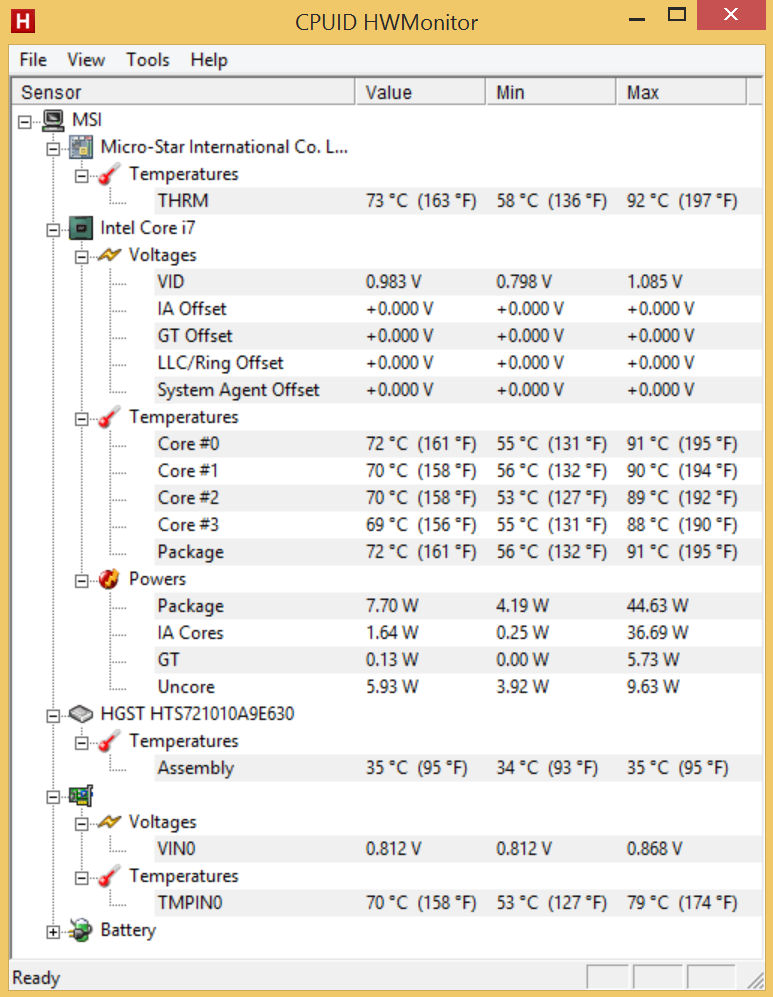Click the Intel Core i7 chip icon

(81, 228)
